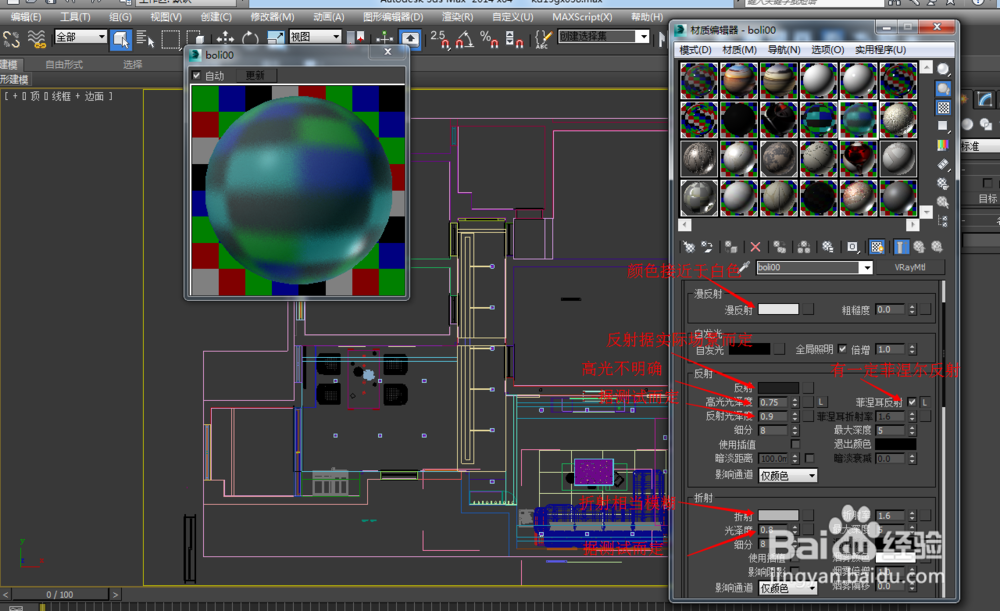Viewport: 1000px width, 611px height.
Task: Activate the Select and Rotate tool
Action: [250, 39]
